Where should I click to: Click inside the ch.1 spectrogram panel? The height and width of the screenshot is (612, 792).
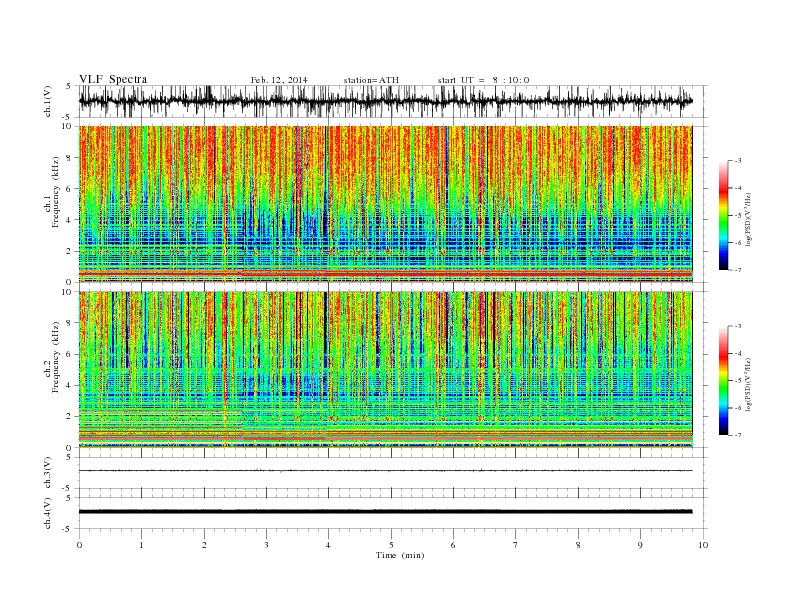pos(385,204)
